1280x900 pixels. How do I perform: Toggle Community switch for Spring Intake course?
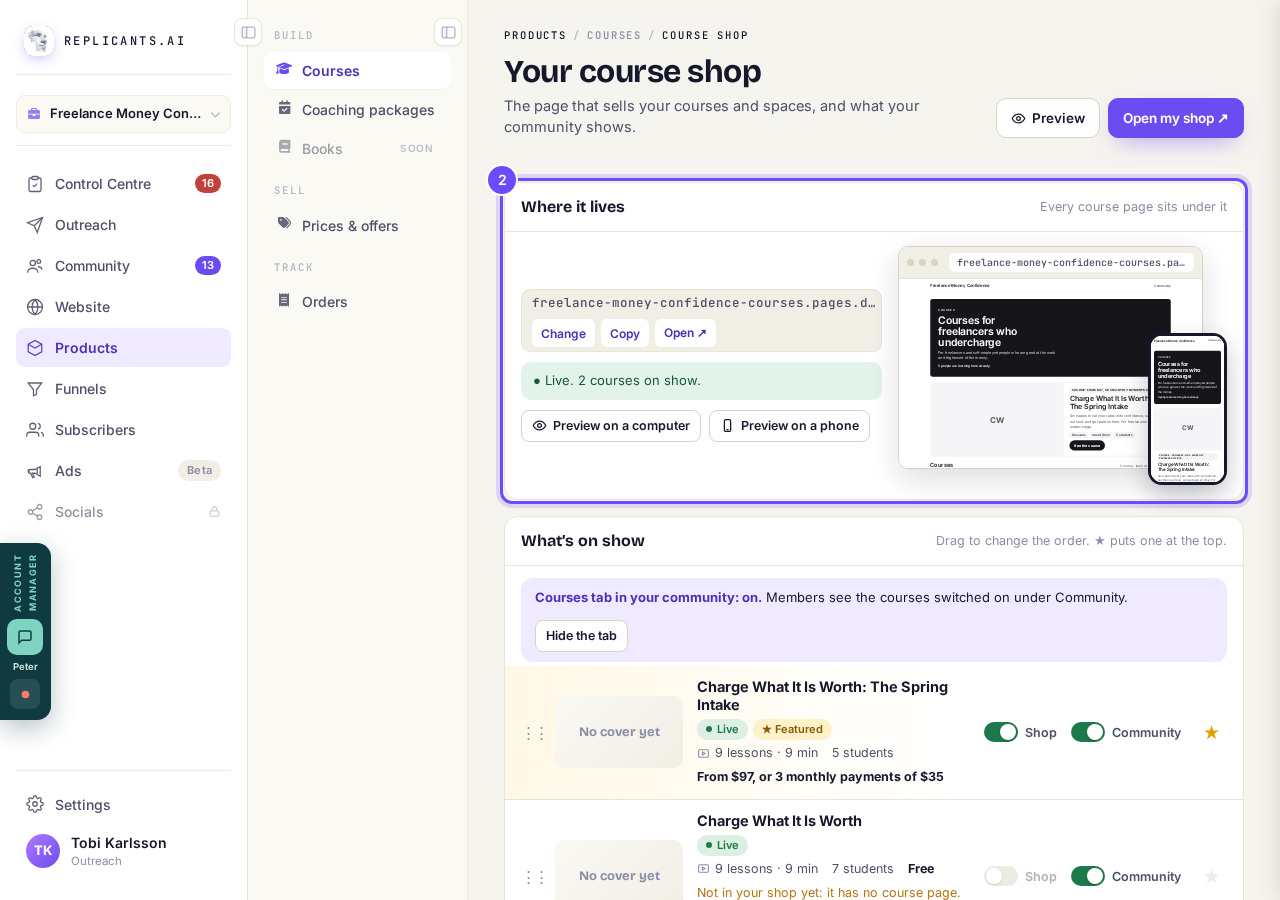point(1088,732)
